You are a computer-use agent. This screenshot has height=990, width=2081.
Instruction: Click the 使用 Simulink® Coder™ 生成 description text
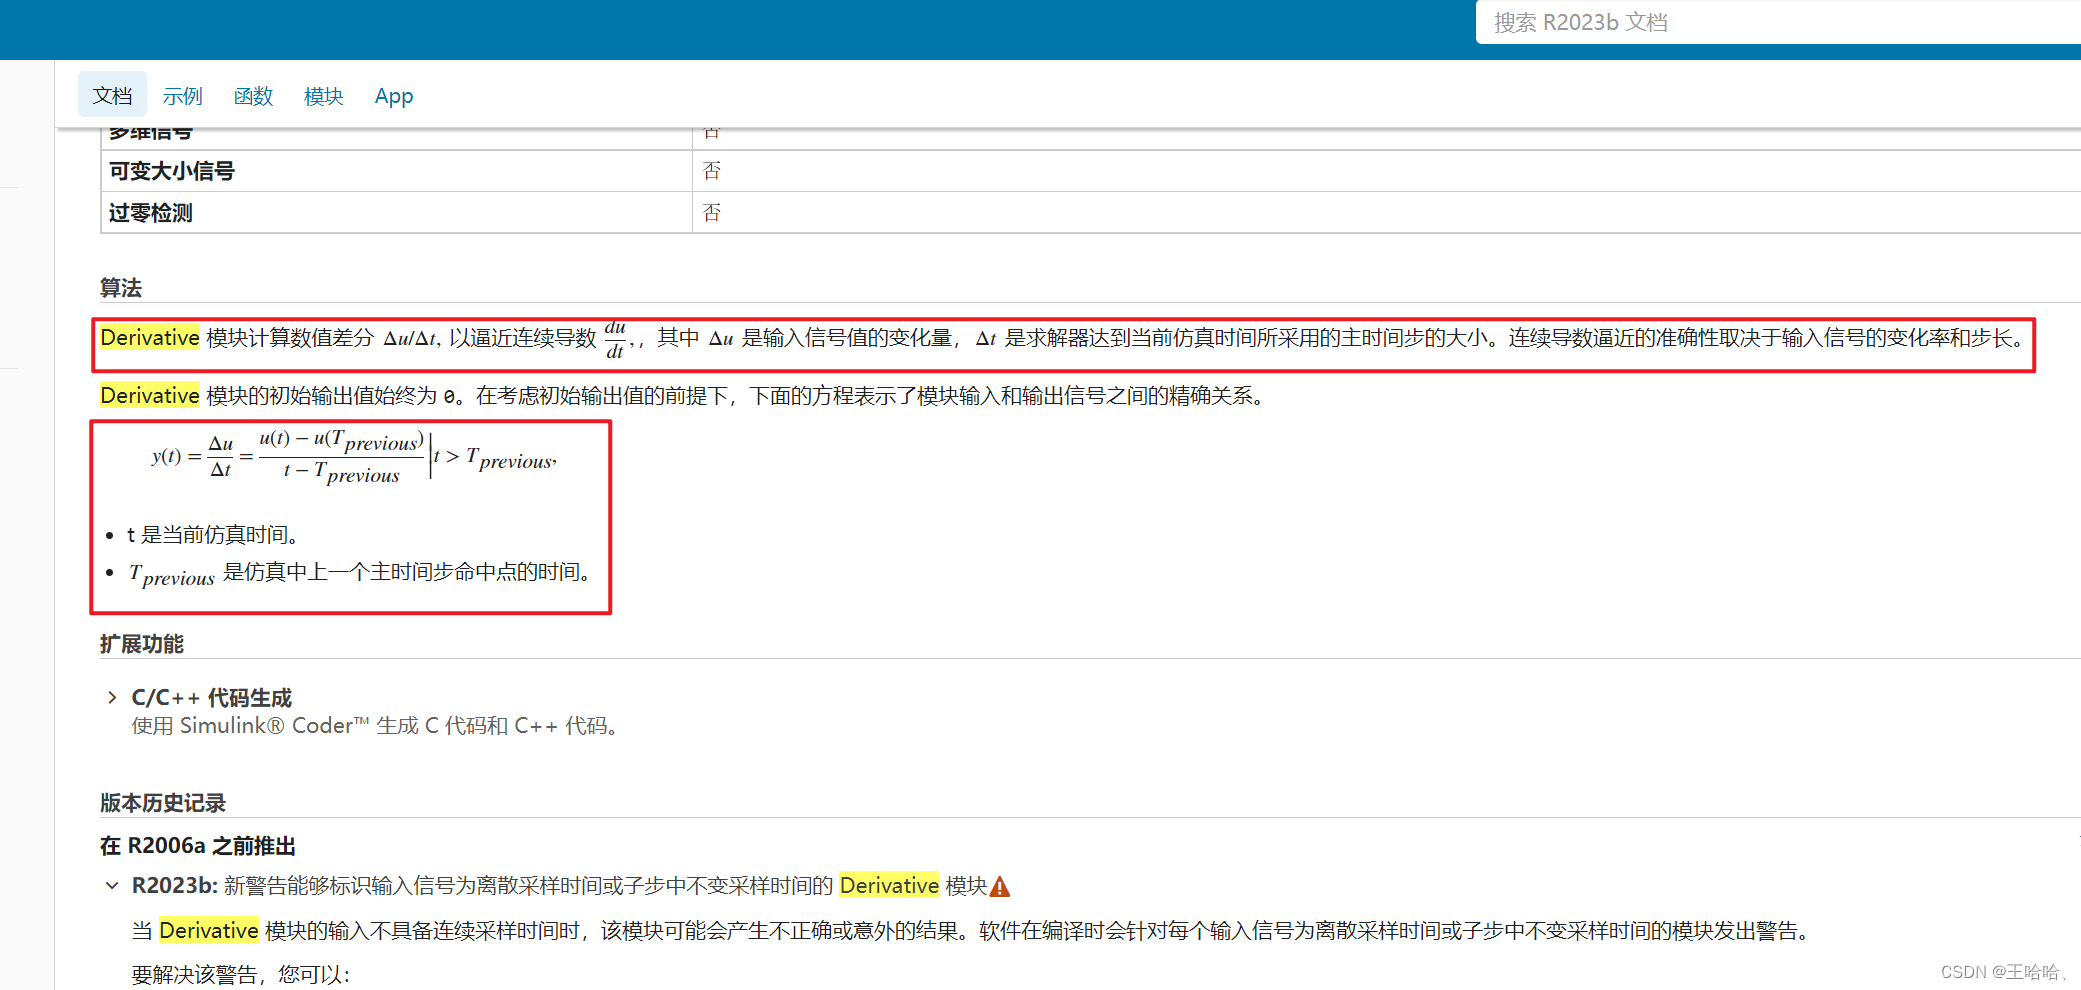click(375, 726)
